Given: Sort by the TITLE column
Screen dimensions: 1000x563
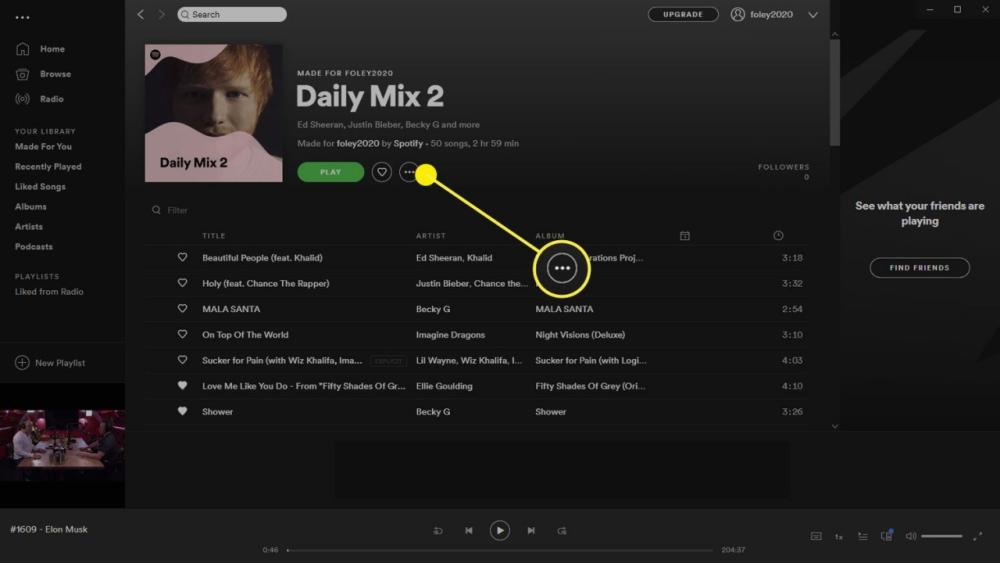Looking at the screenshot, I should tap(214, 236).
